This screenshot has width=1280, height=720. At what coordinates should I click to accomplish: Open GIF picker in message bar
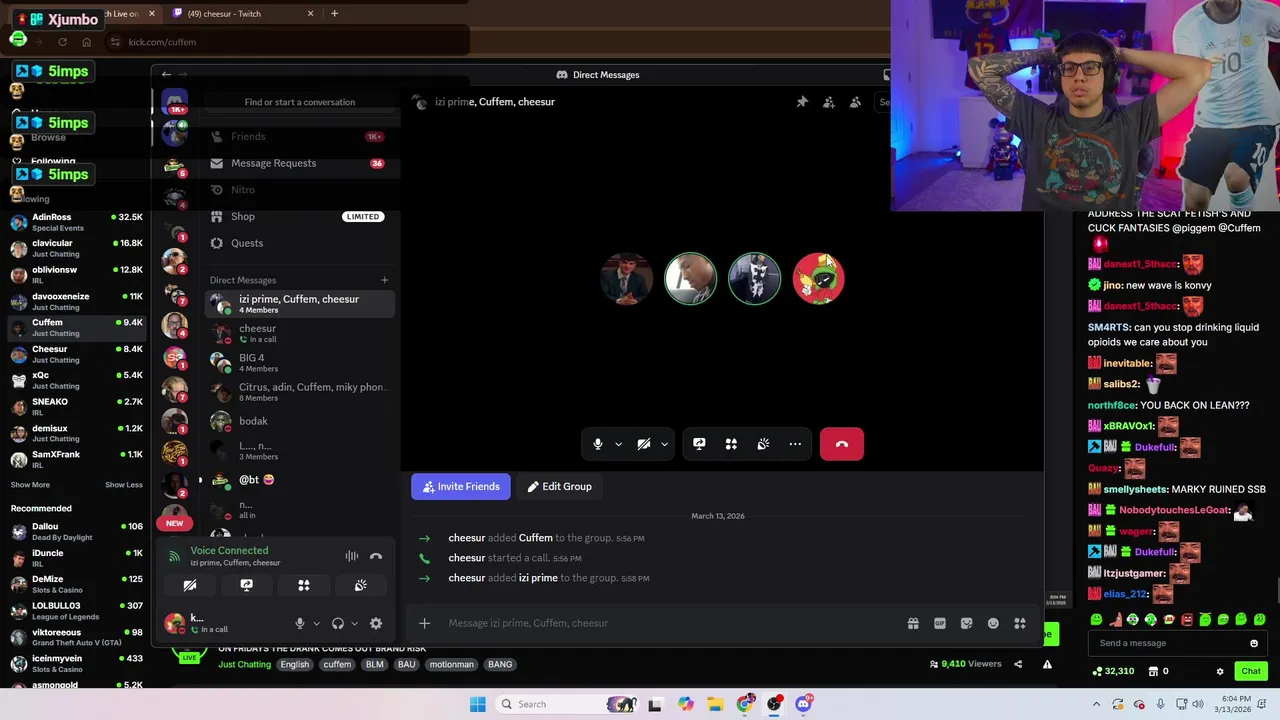coord(940,623)
